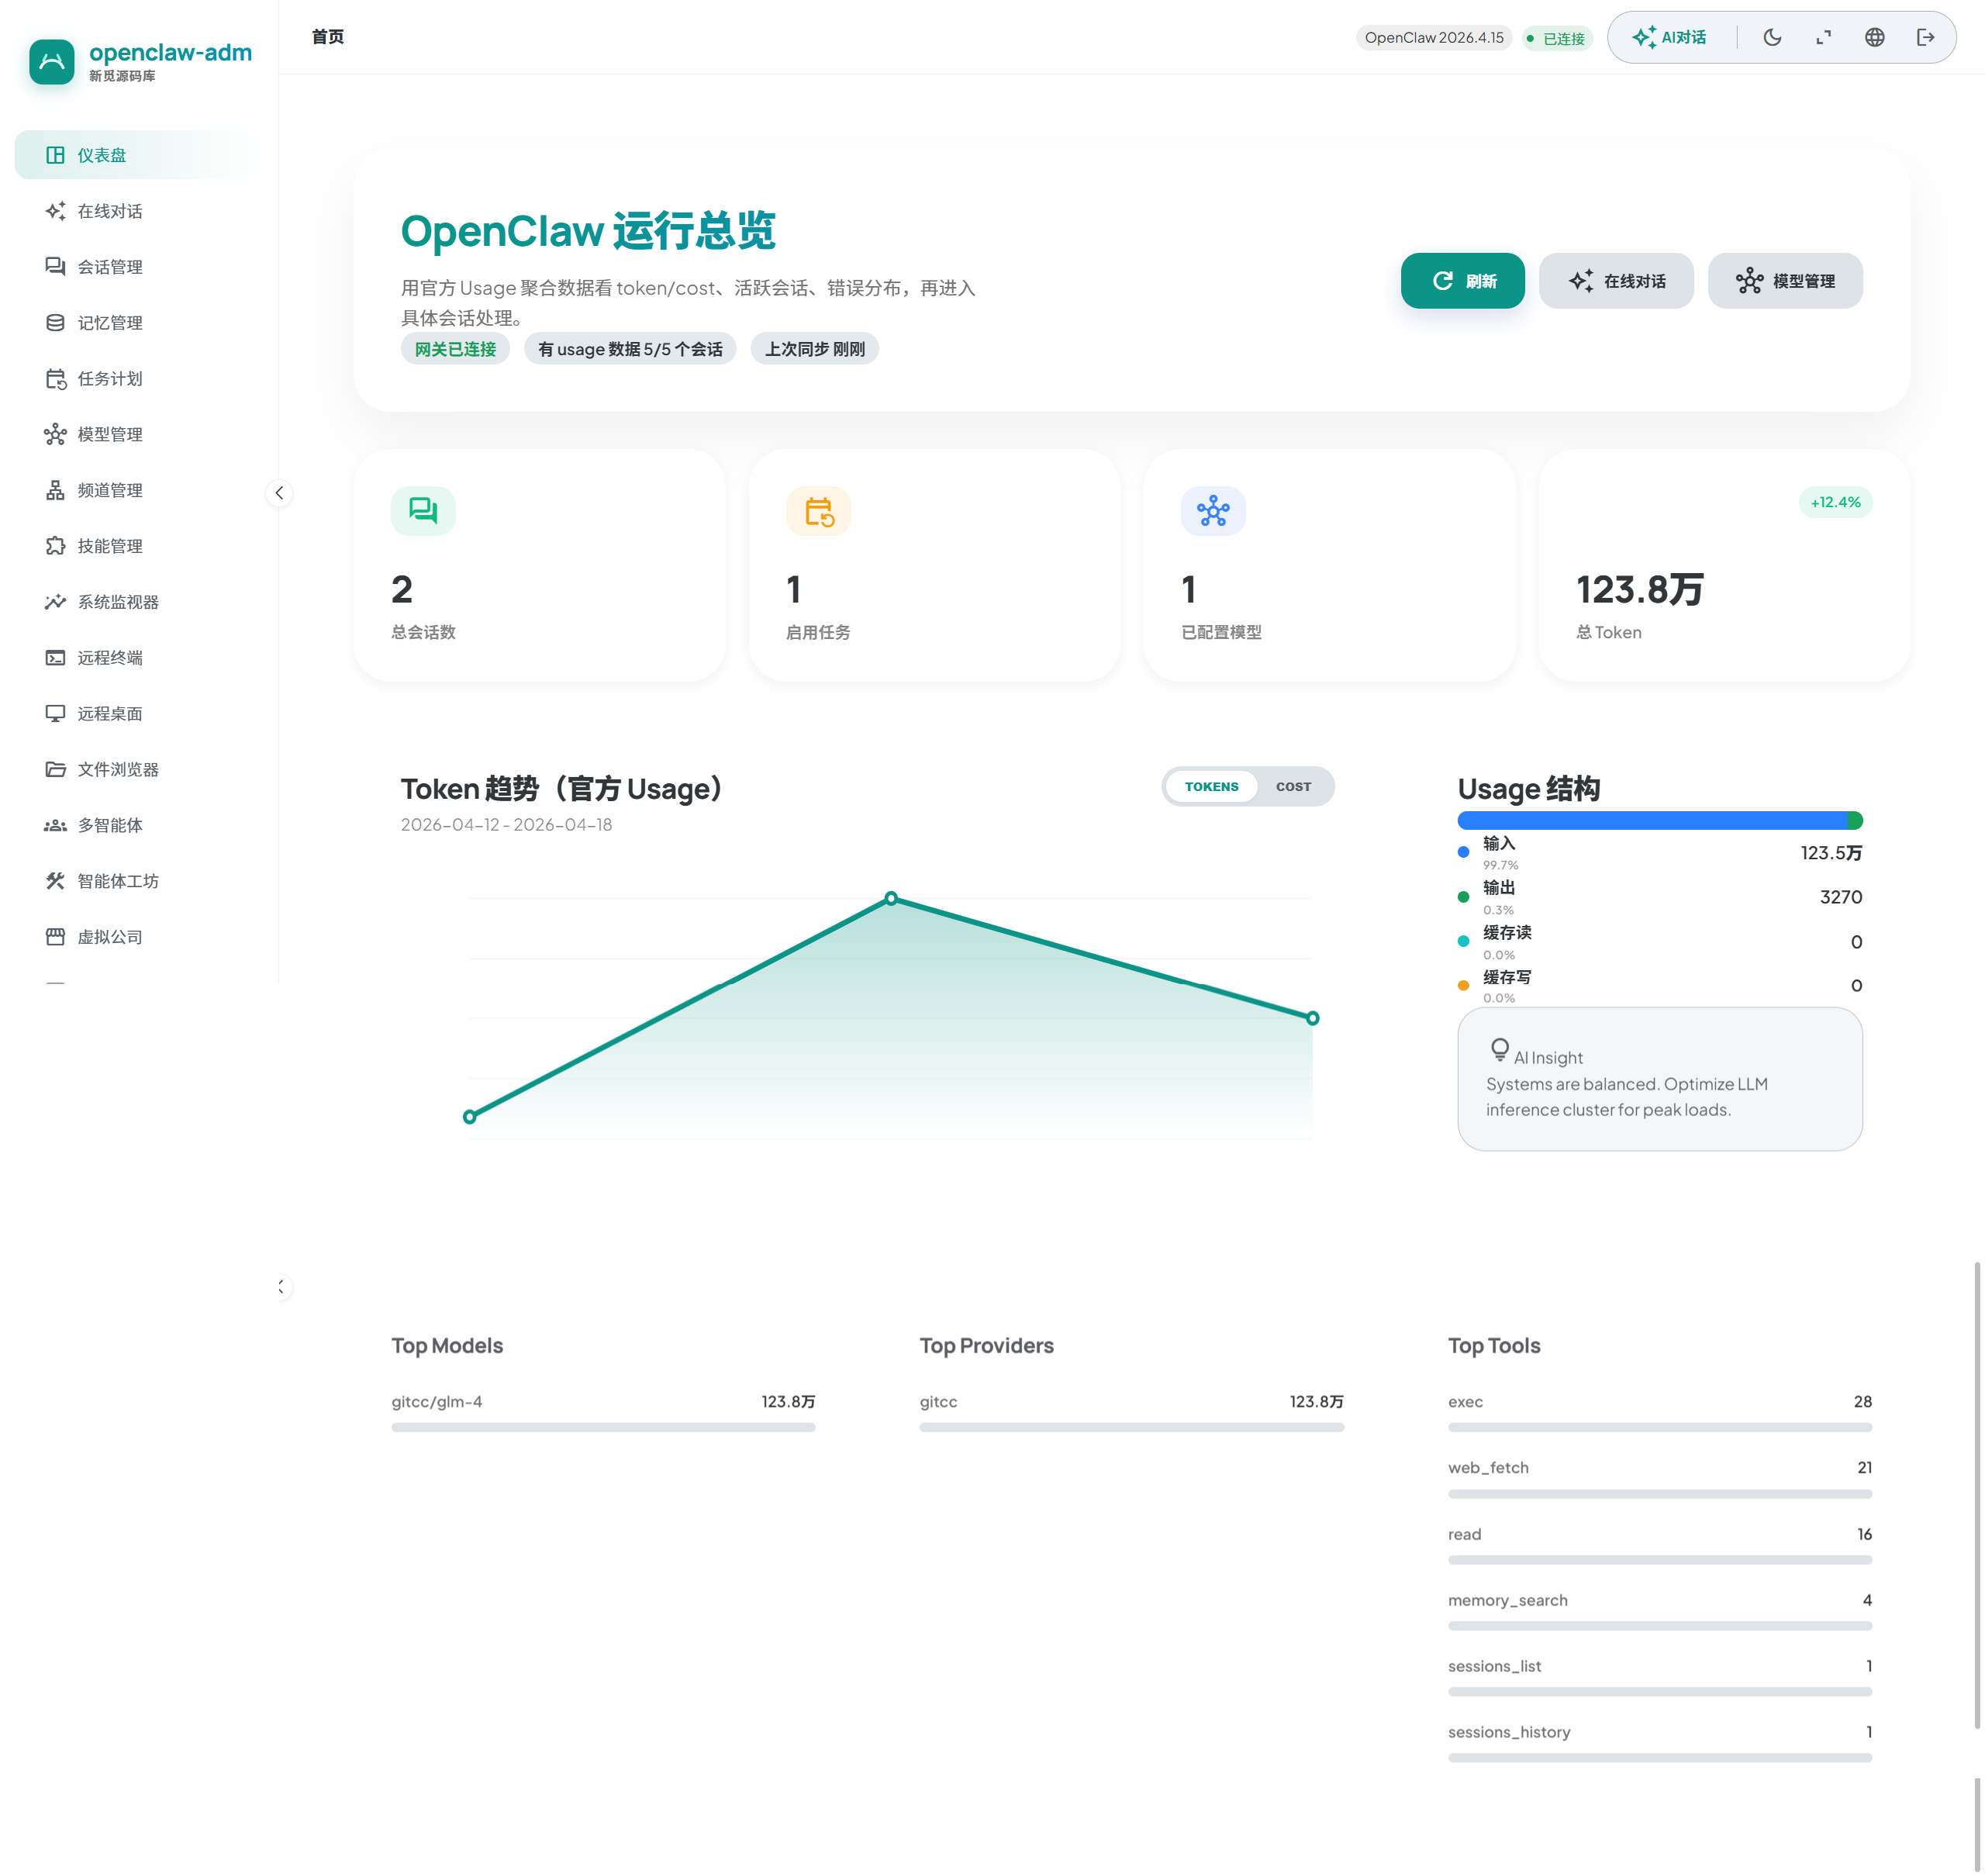Click the fullscreen expand icon in header
This screenshot has height=1876, width=1985.
pos(1823,37)
